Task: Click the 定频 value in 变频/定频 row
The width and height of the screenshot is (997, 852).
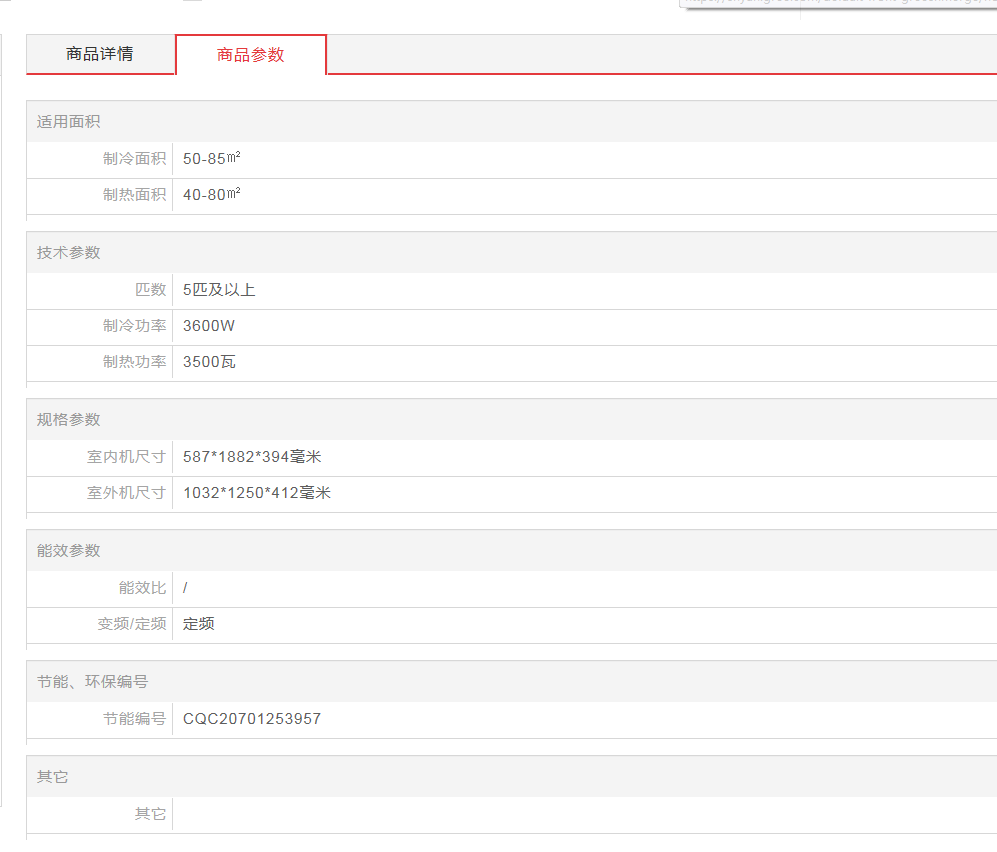Action: pyautogui.click(x=199, y=624)
